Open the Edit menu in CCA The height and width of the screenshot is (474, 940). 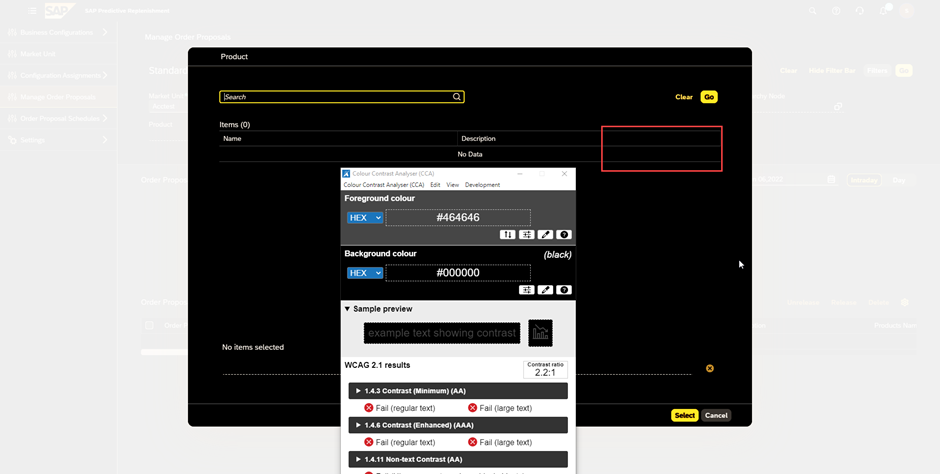click(435, 185)
